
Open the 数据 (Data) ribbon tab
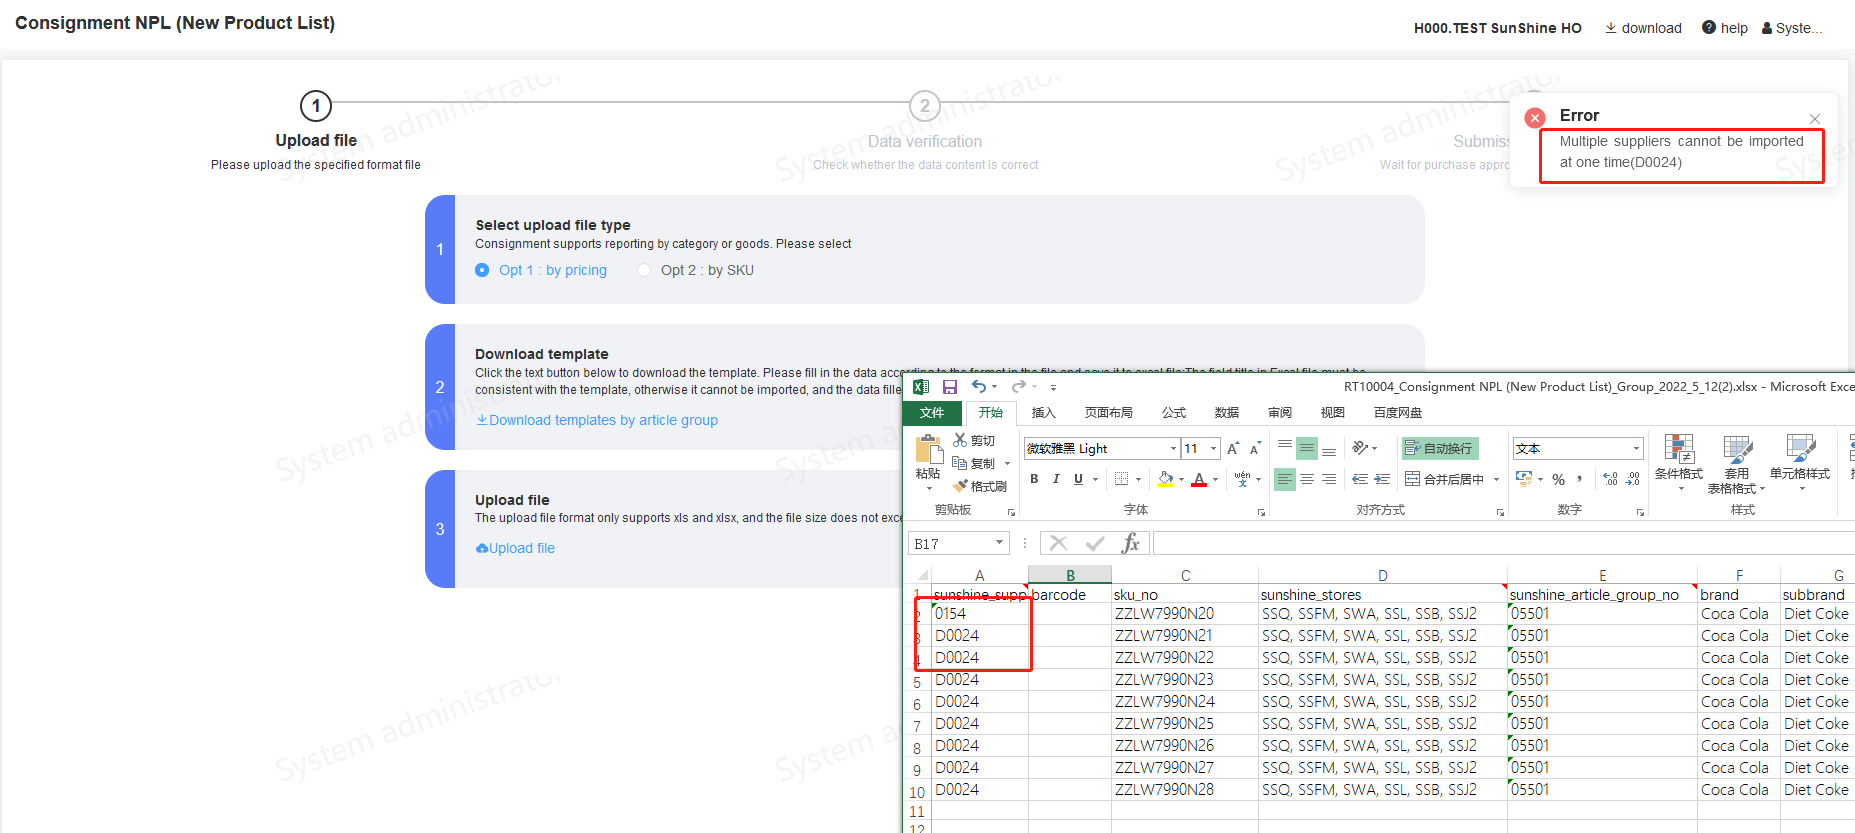tap(1226, 413)
